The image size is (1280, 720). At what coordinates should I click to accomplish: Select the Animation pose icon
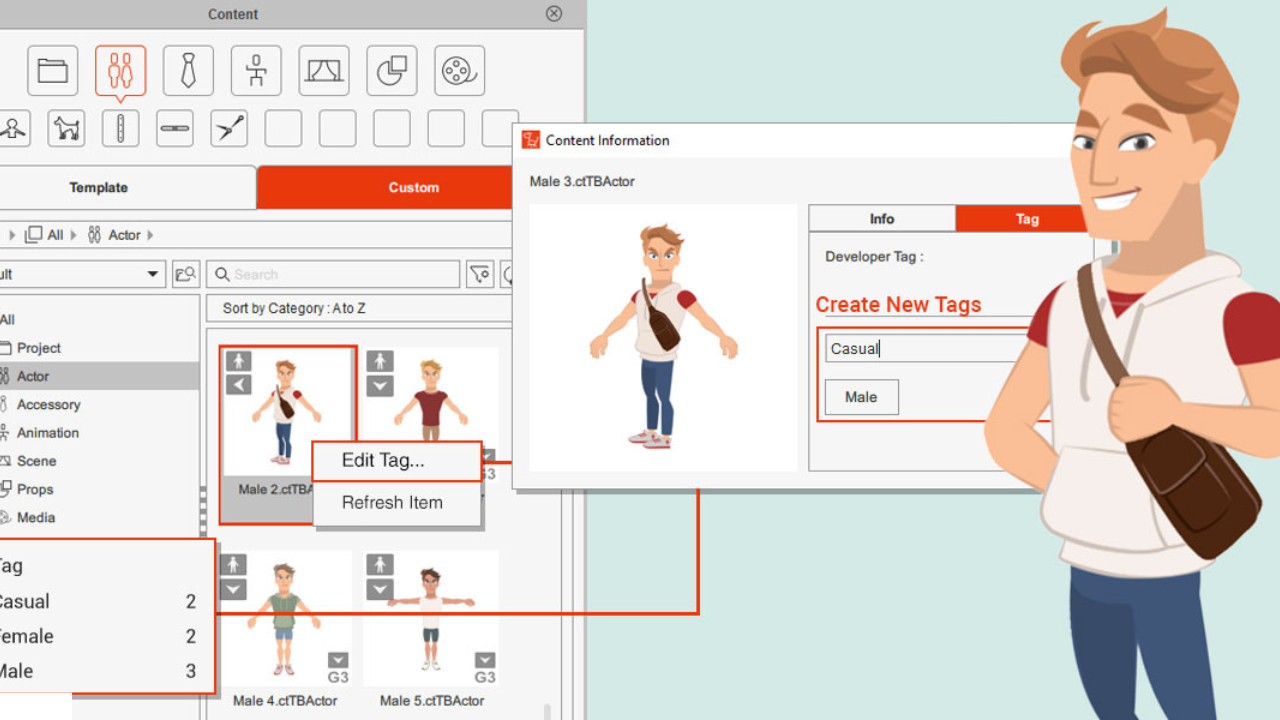[x=256, y=71]
